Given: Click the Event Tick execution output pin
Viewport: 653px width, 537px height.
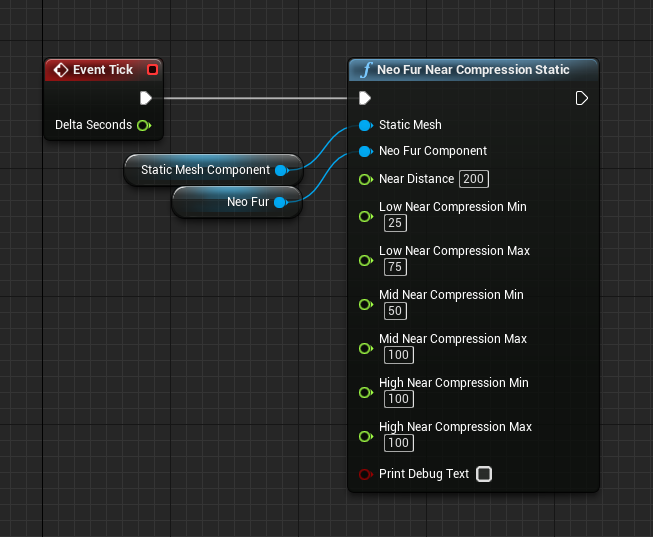Looking at the screenshot, I should [145, 98].
